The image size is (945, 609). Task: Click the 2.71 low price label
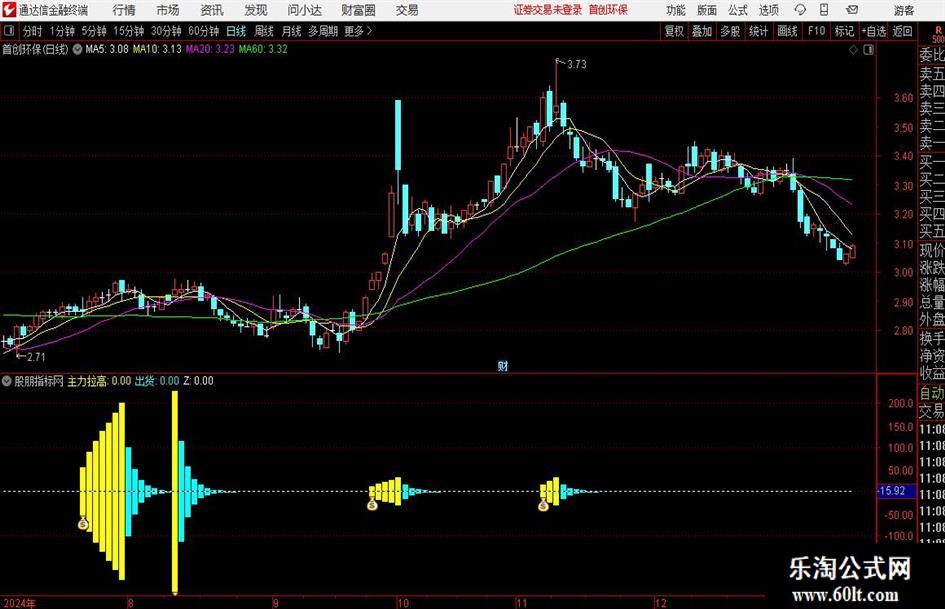(36, 357)
